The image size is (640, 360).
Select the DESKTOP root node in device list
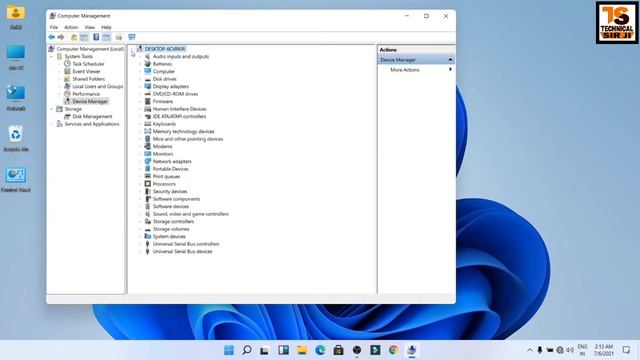pos(165,49)
